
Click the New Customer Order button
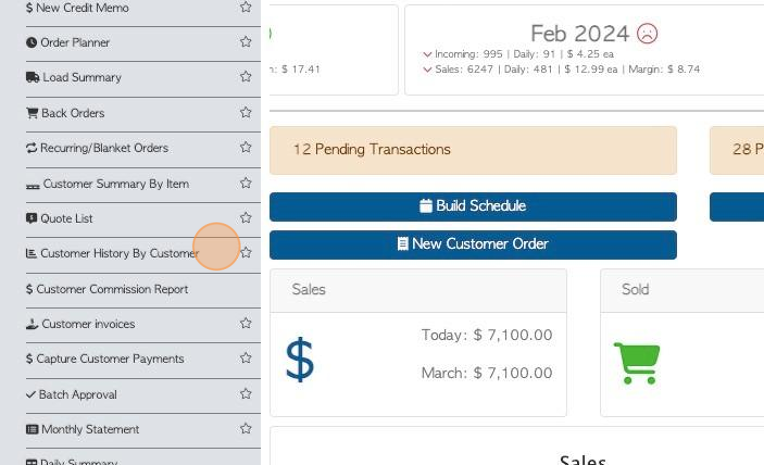tap(472, 244)
